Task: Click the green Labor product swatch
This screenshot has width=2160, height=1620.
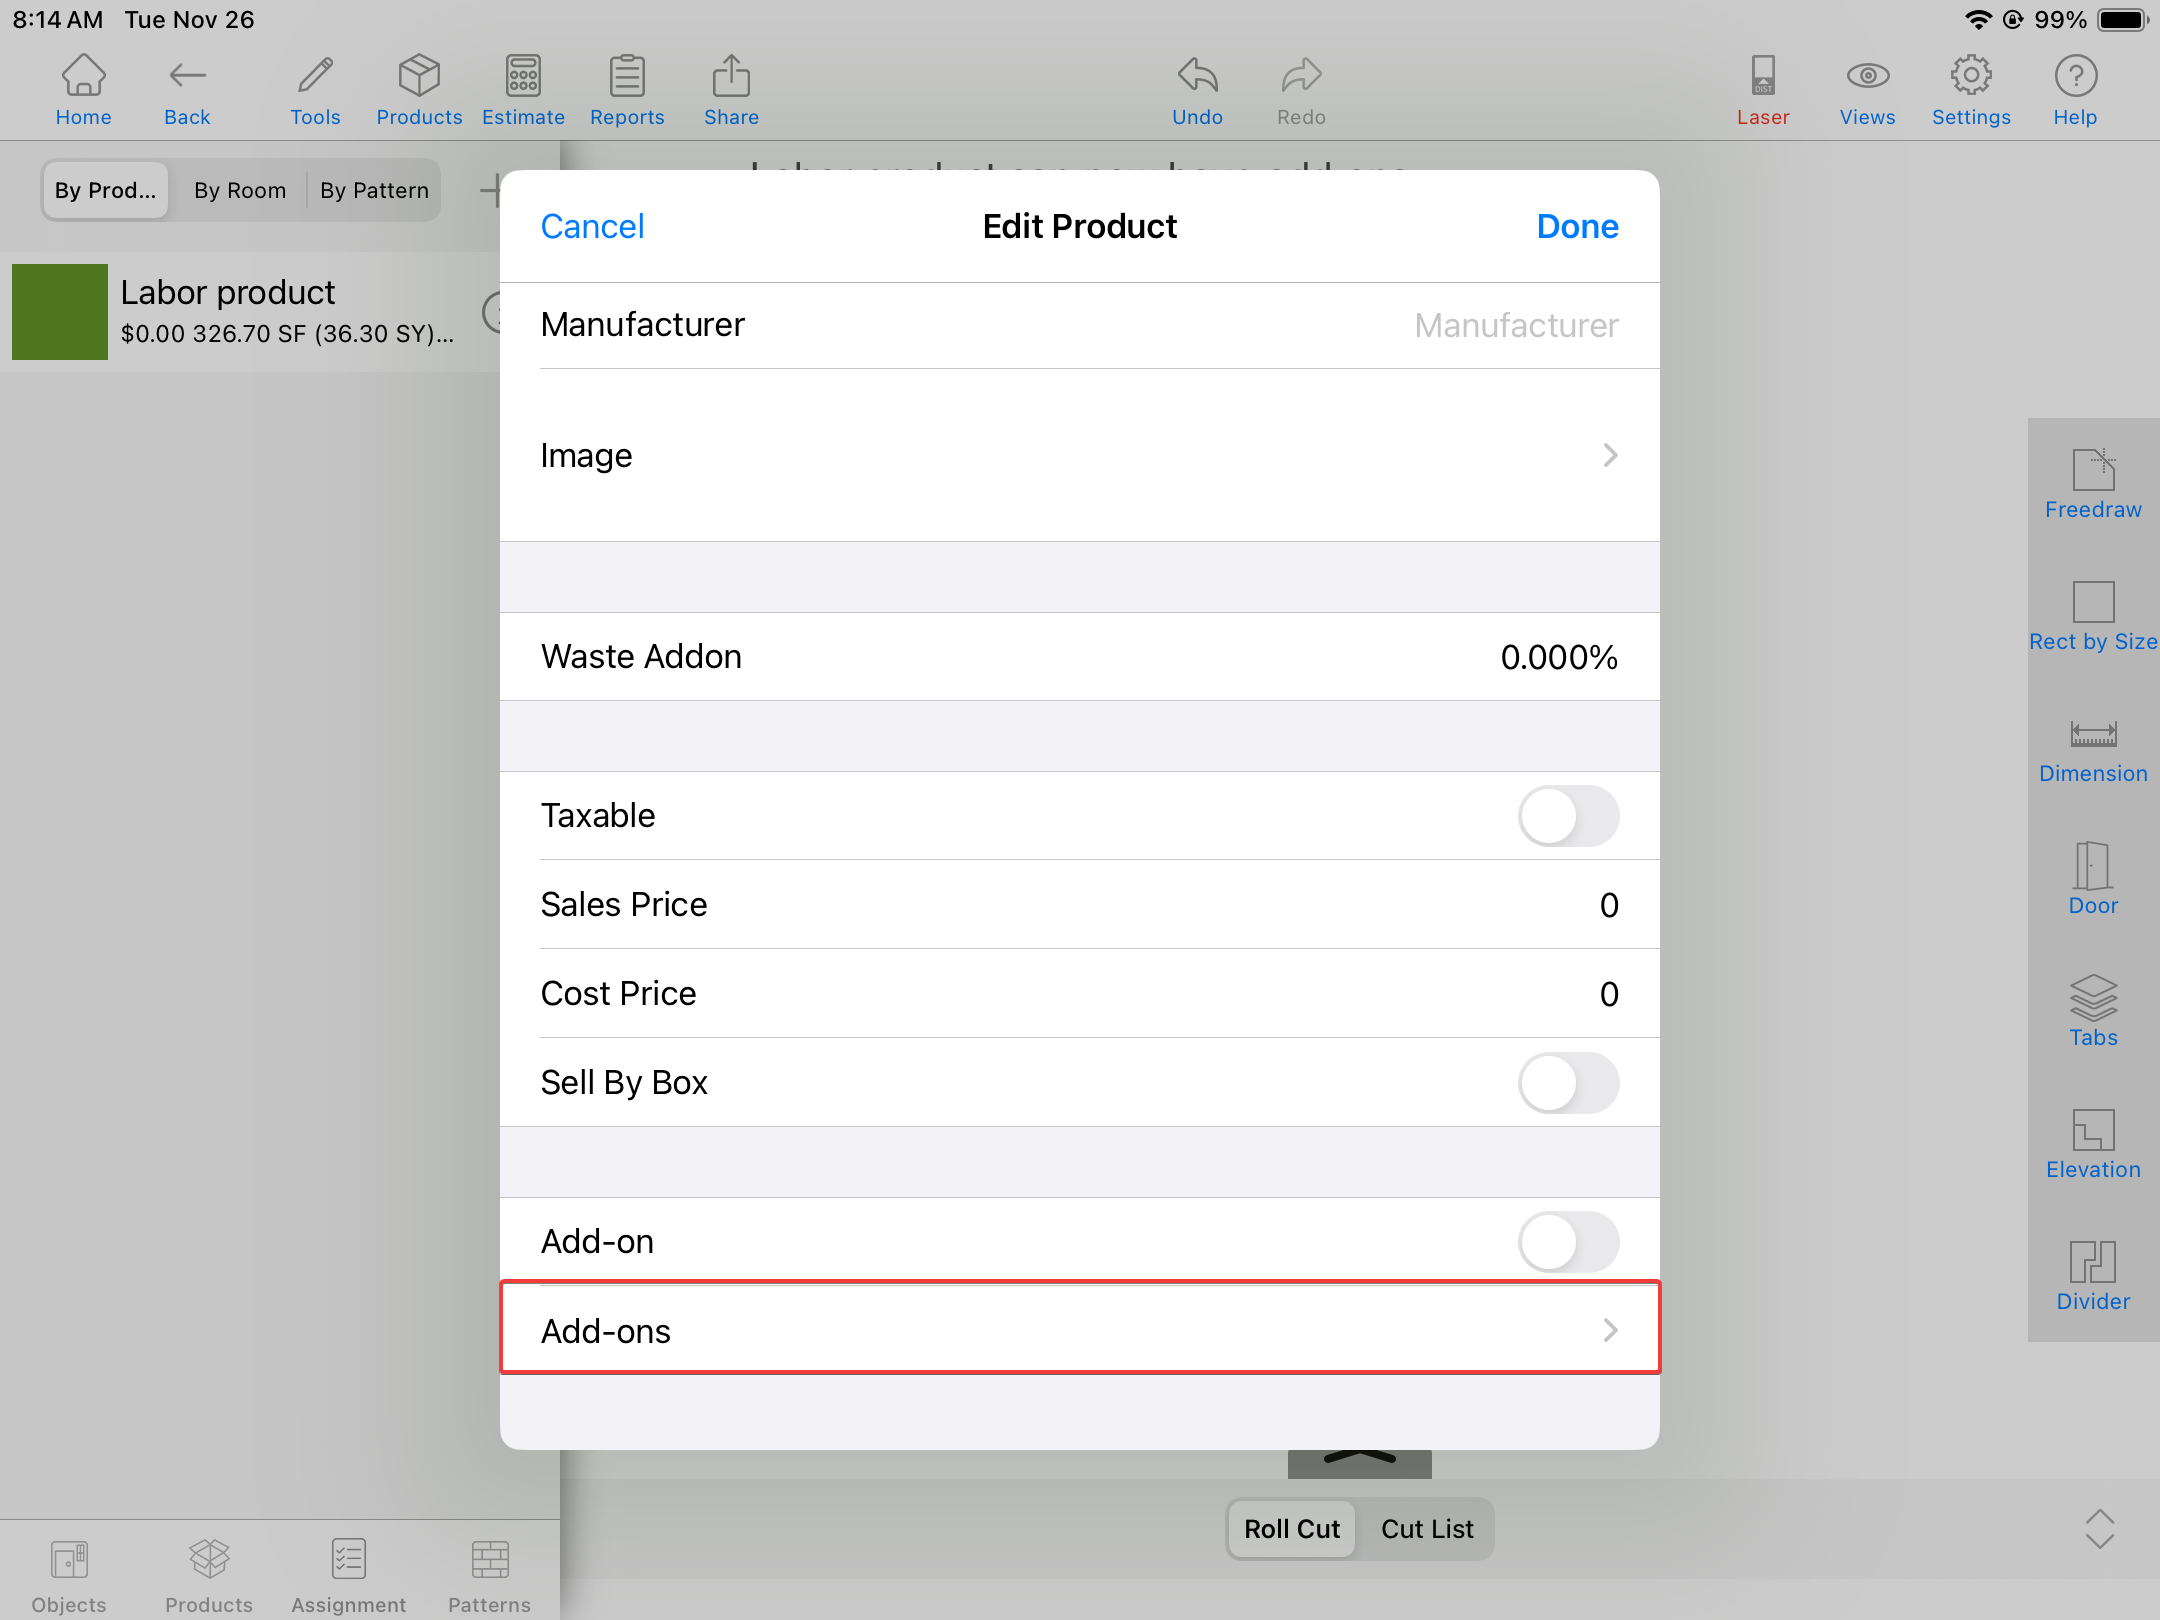Action: click(60, 312)
